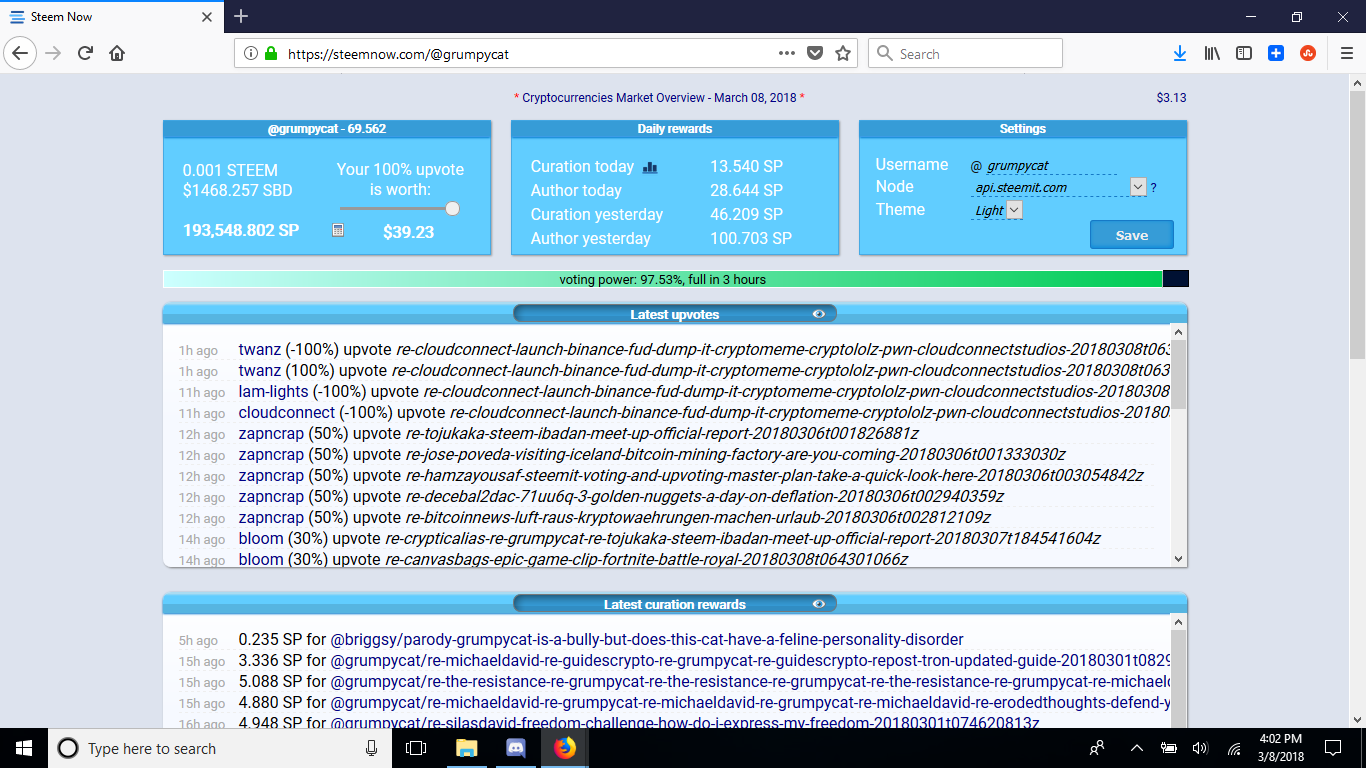This screenshot has height=768, width=1366.
Task: Open the Theme dropdown set to Light
Action: [x=1013, y=209]
